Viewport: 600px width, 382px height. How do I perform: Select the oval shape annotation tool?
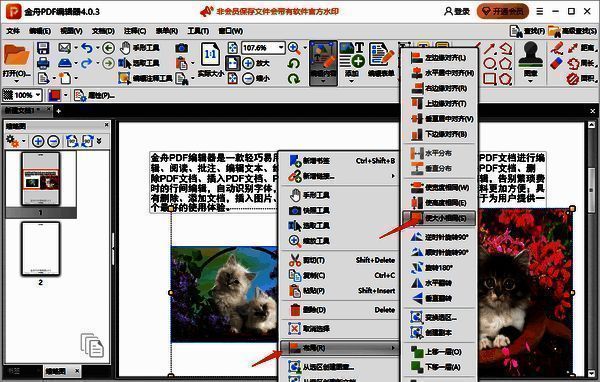(x=489, y=63)
